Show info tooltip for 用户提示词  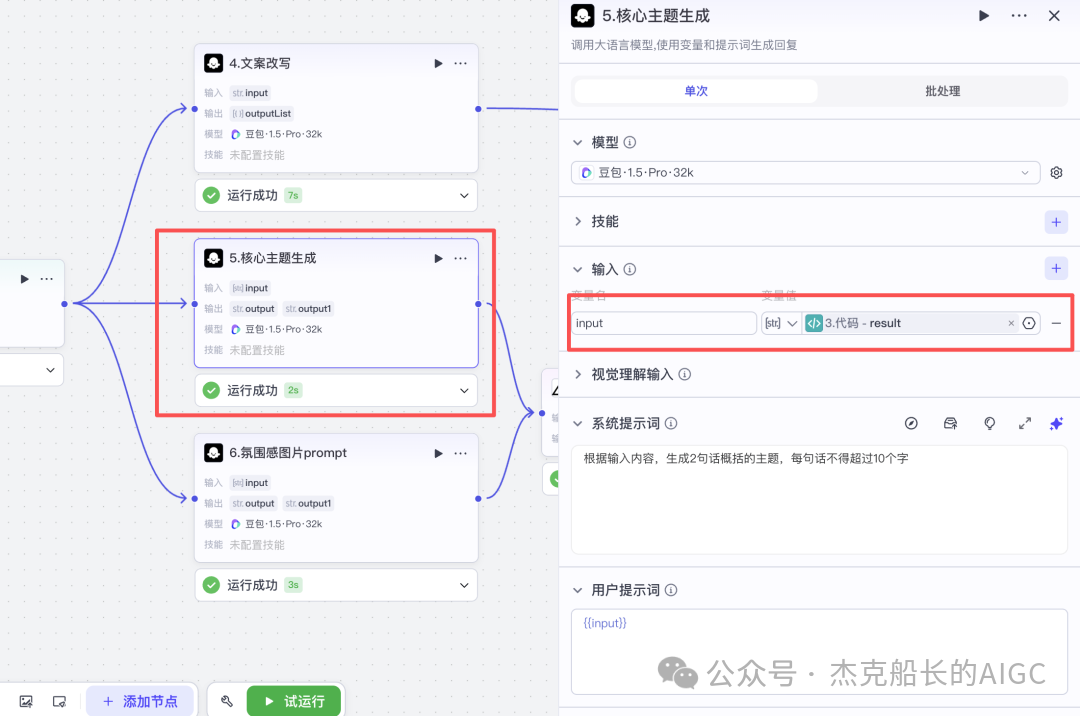[x=671, y=591]
